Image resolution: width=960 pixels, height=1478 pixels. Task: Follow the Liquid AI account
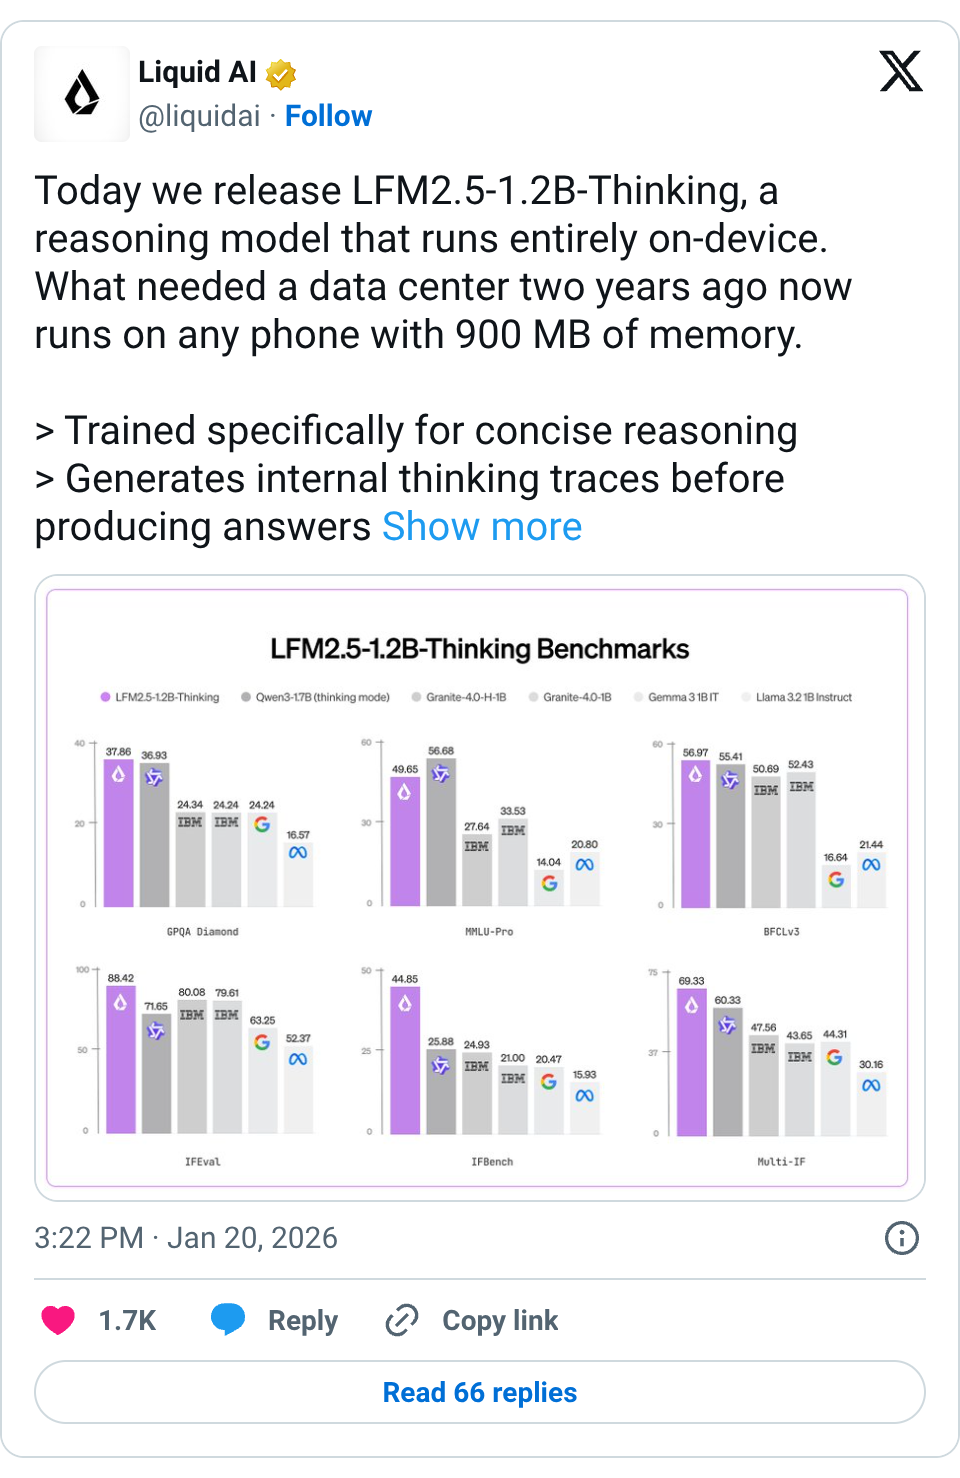(328, 116)
